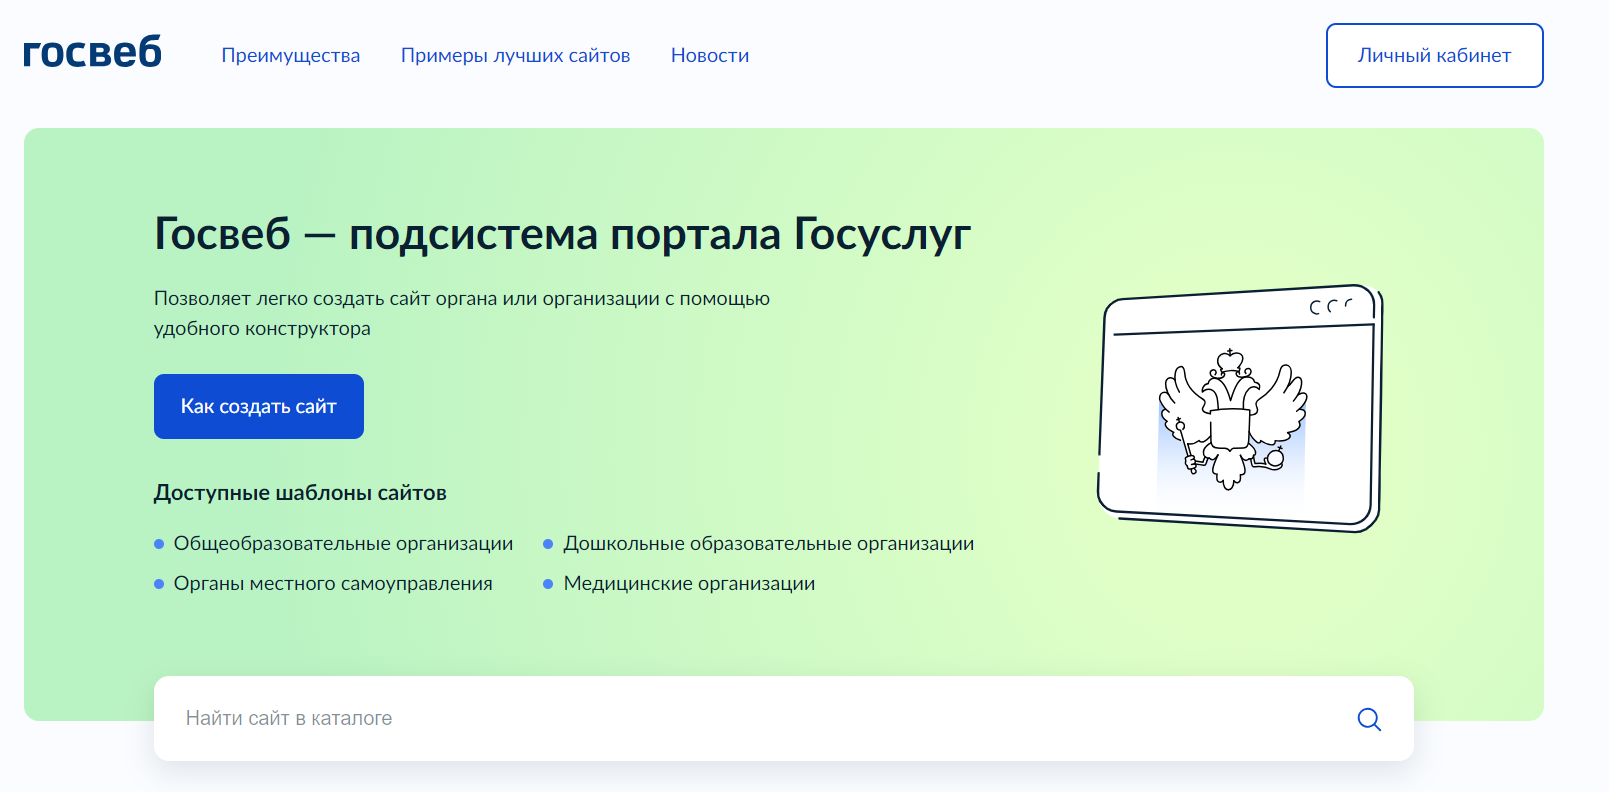The height and width of the screenshot is (792, 1609).
Task: Click the eagle emblem browser illustration
Action: click(1240, 408)
